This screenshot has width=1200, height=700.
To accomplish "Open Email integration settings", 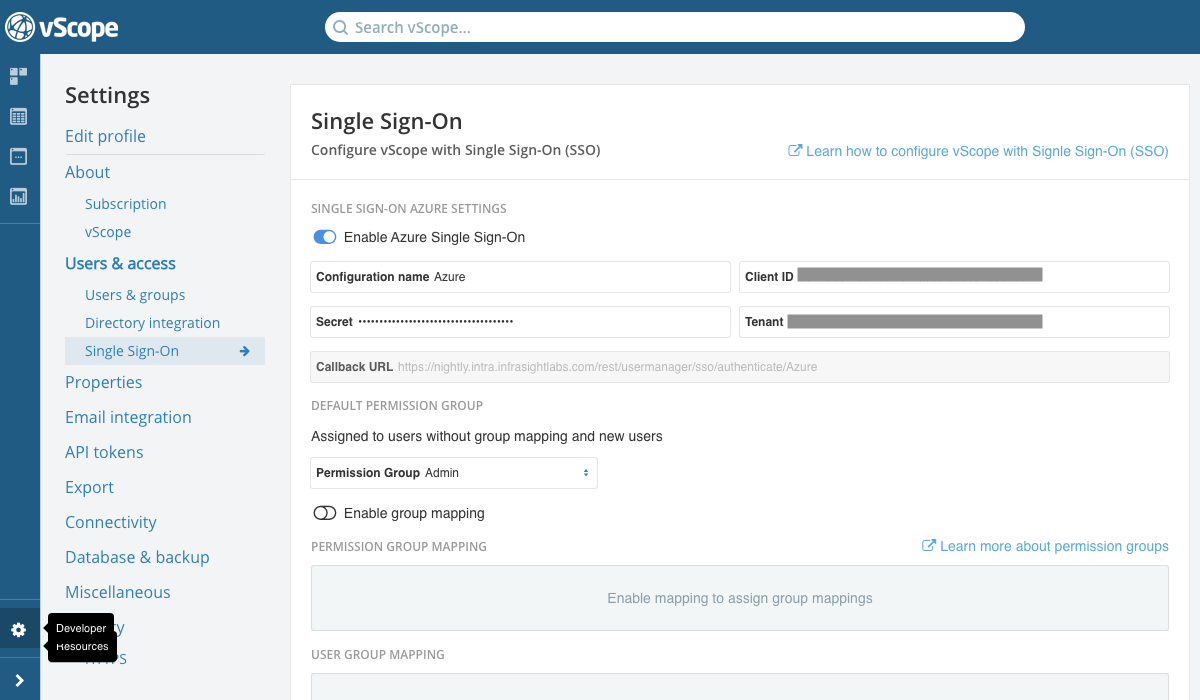I will pyautogui.click(x=128, y=417).
